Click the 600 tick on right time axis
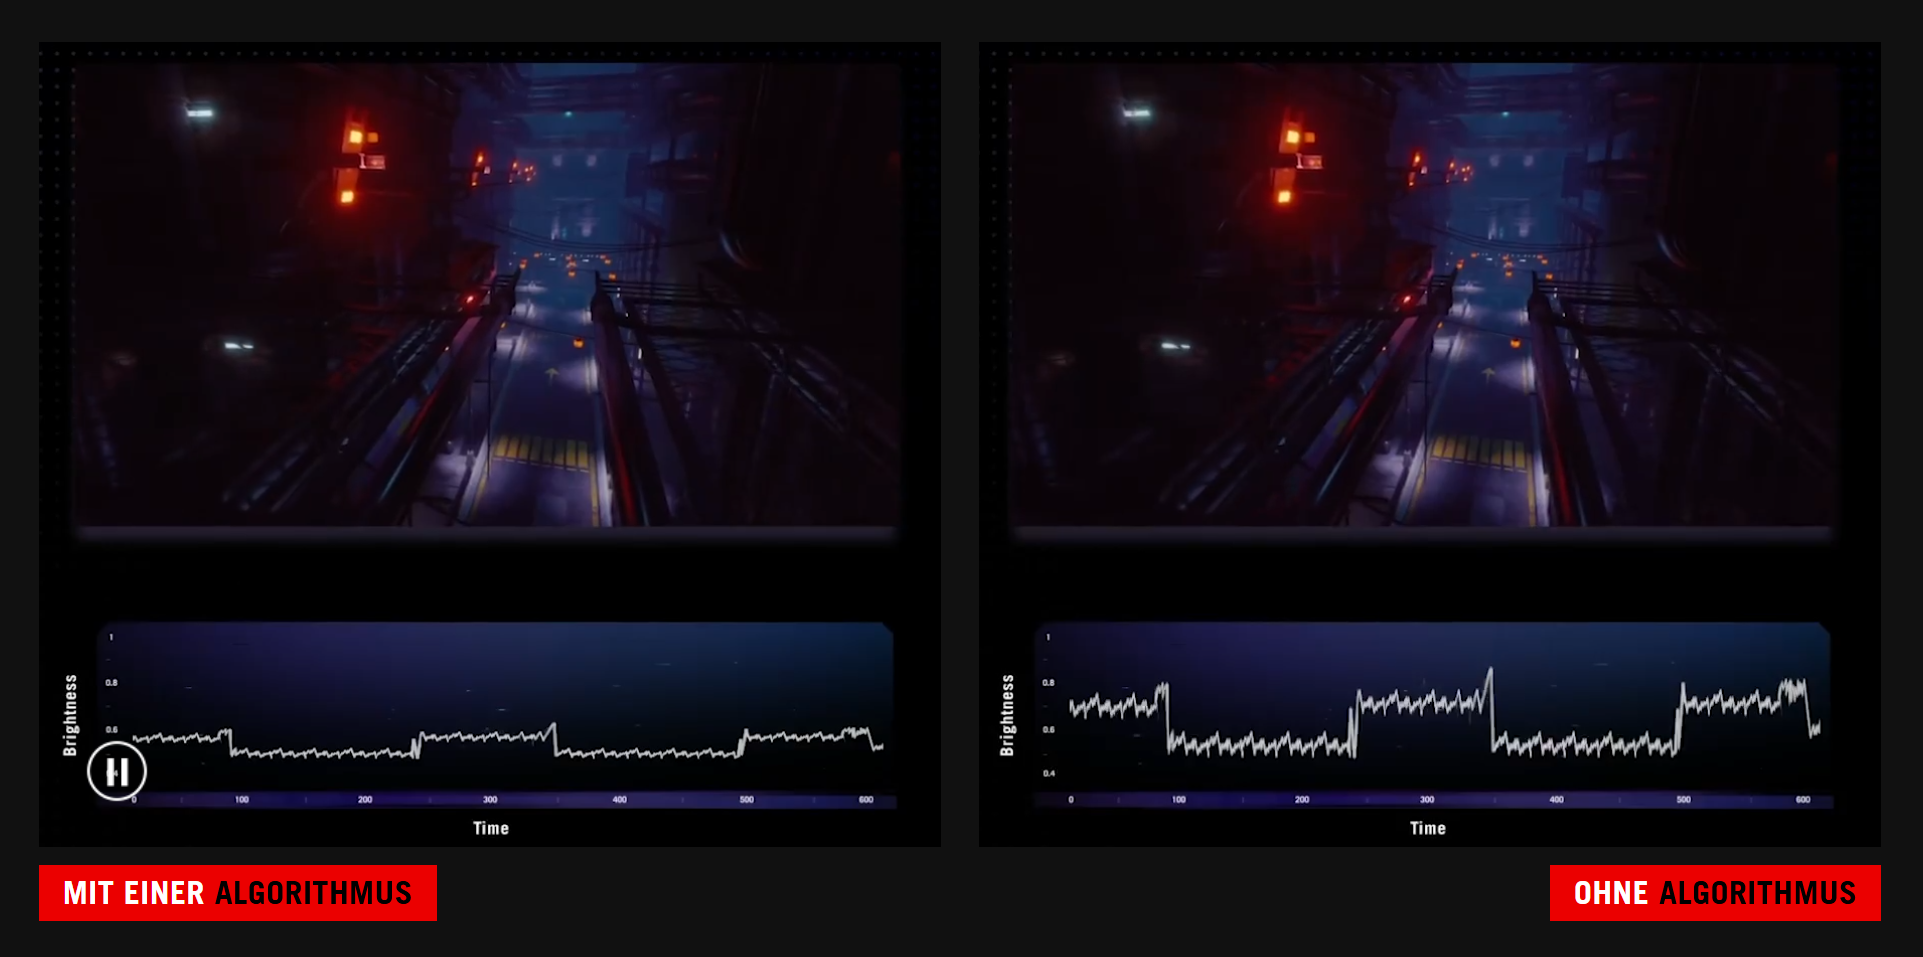 click(x=1803, y=800)
